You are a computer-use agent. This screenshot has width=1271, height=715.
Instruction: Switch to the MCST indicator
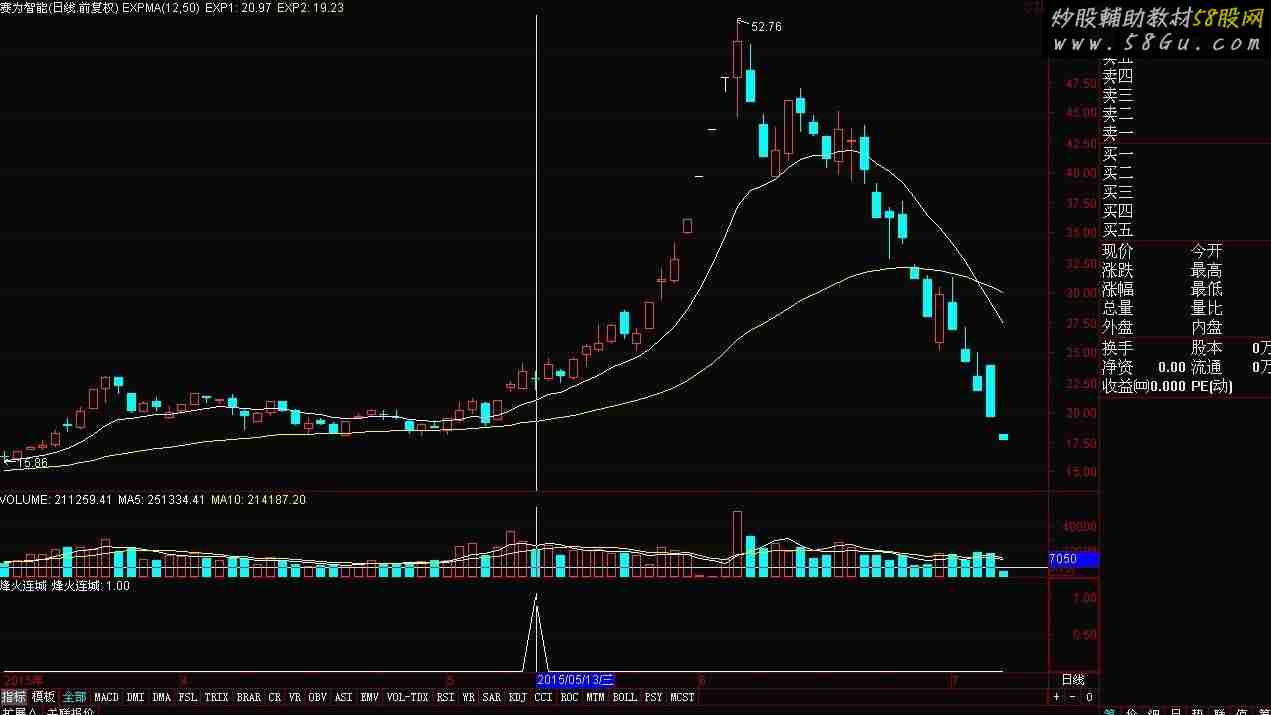click(x=683, y=697)
